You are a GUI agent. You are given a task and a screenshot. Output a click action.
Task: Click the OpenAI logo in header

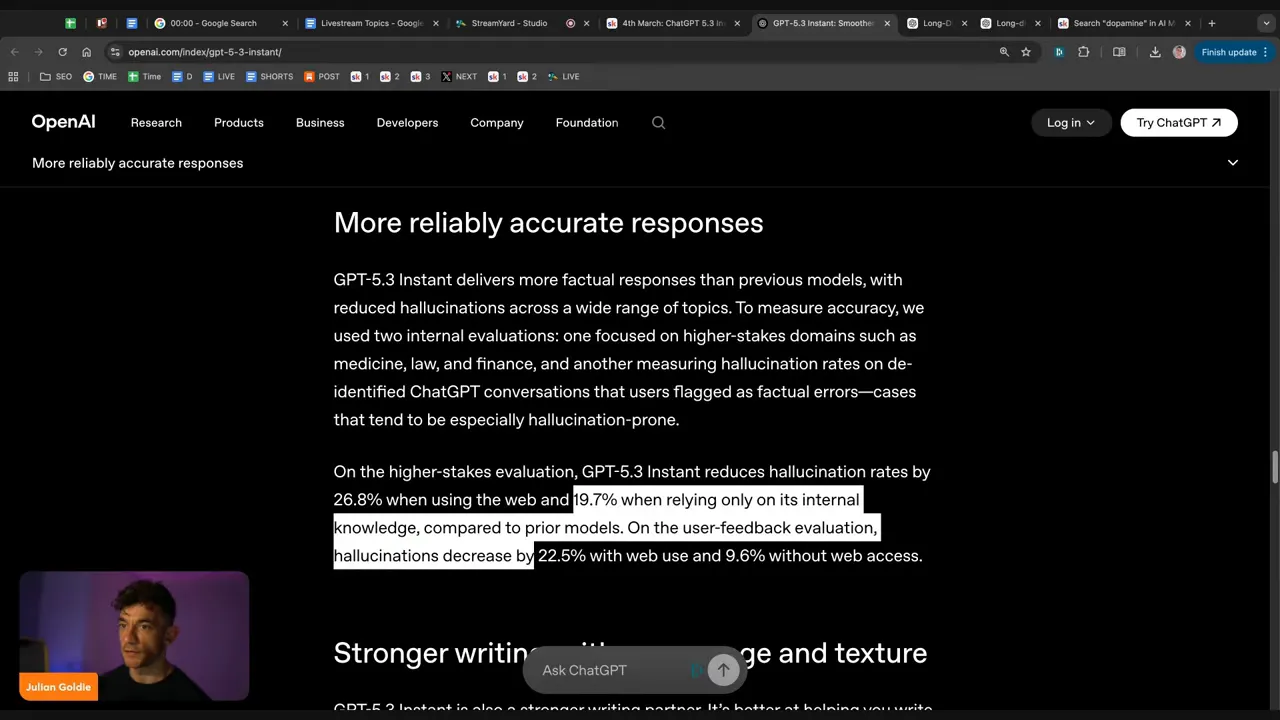tap(63, 122)
